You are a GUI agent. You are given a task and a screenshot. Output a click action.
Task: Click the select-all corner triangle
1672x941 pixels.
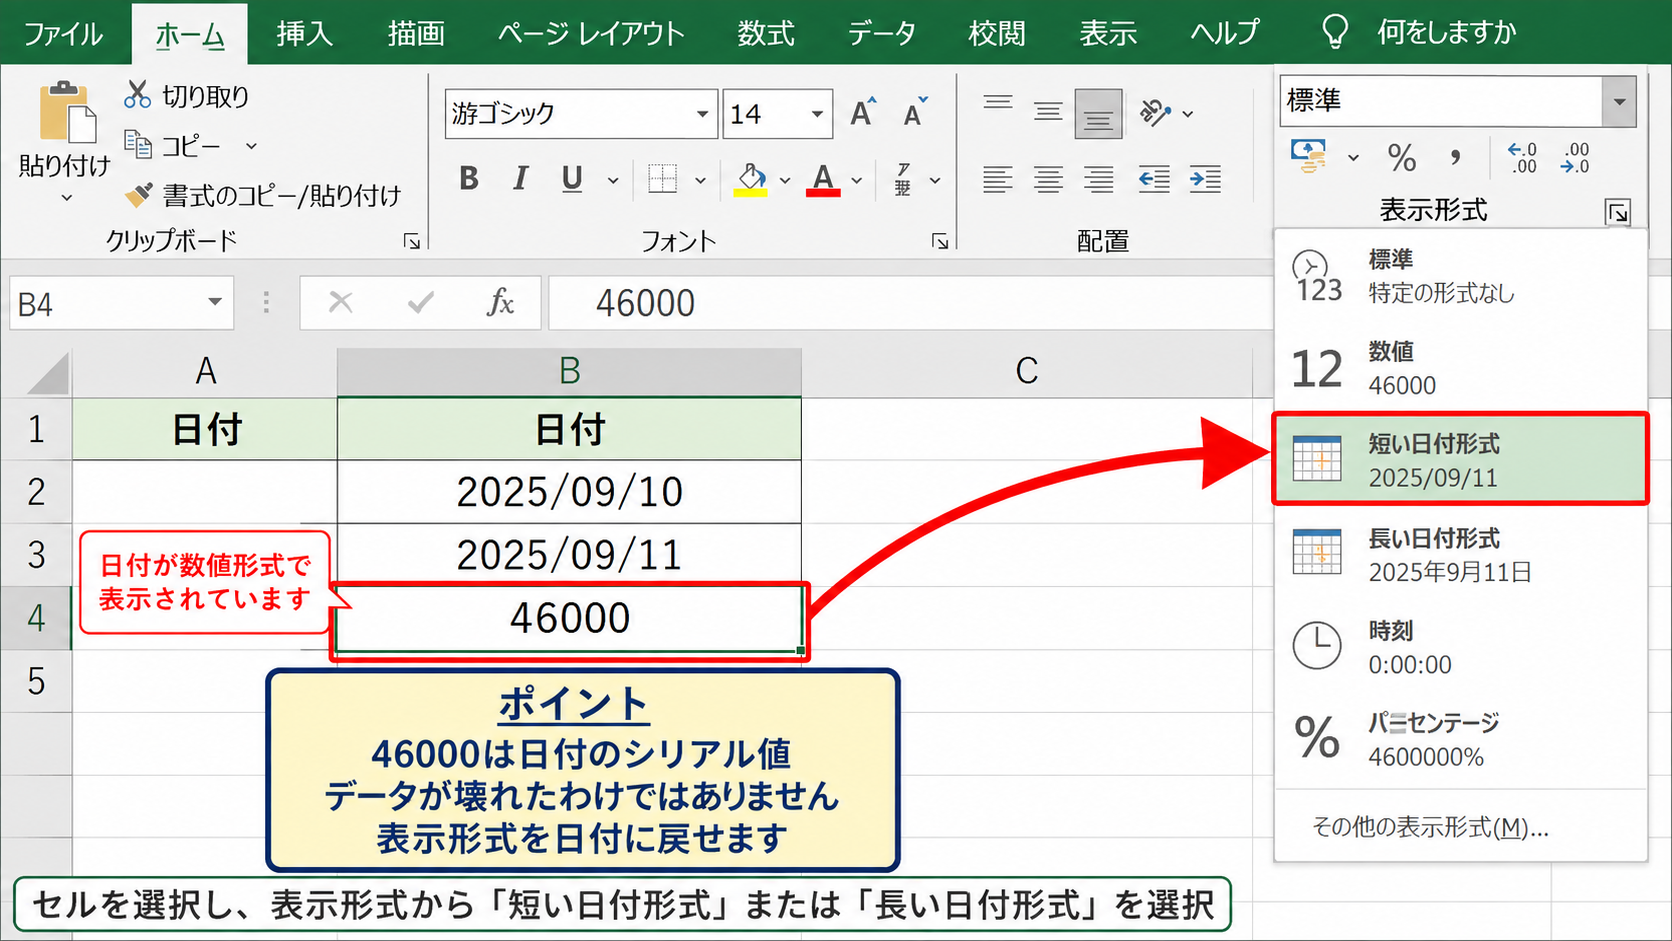pos(48,372)
